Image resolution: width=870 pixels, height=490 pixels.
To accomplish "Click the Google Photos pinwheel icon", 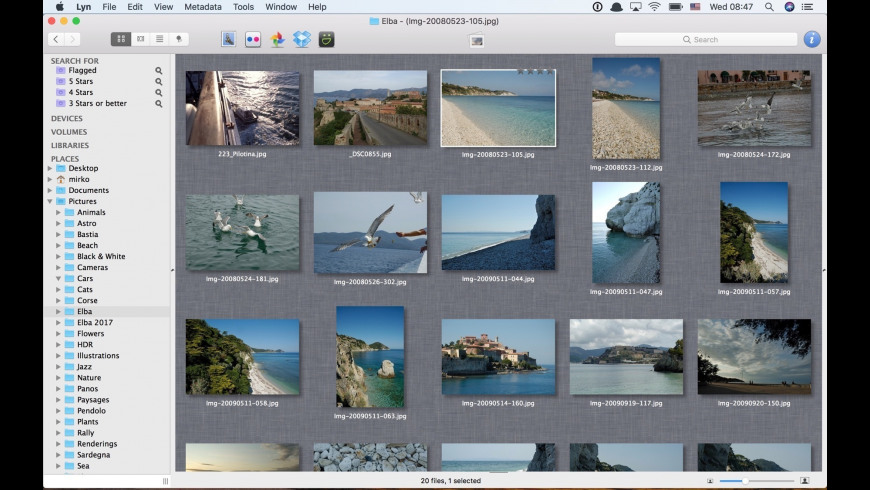I will [278, 39].
